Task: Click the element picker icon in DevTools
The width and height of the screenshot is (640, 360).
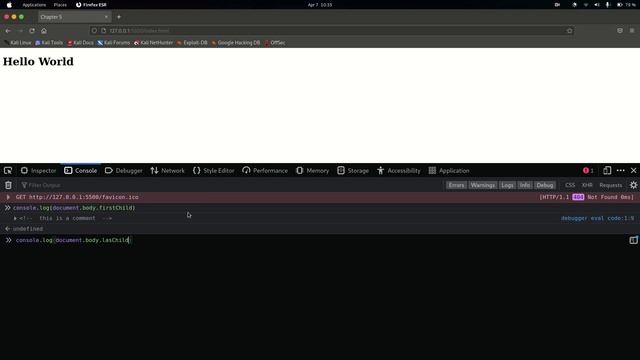Action: pos(8,171)
